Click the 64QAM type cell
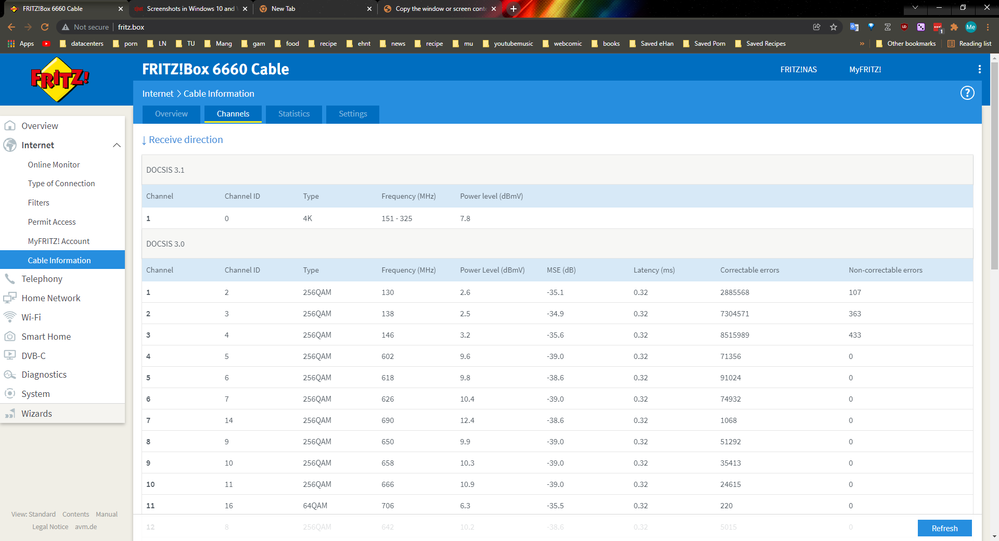 pos(315,506)
